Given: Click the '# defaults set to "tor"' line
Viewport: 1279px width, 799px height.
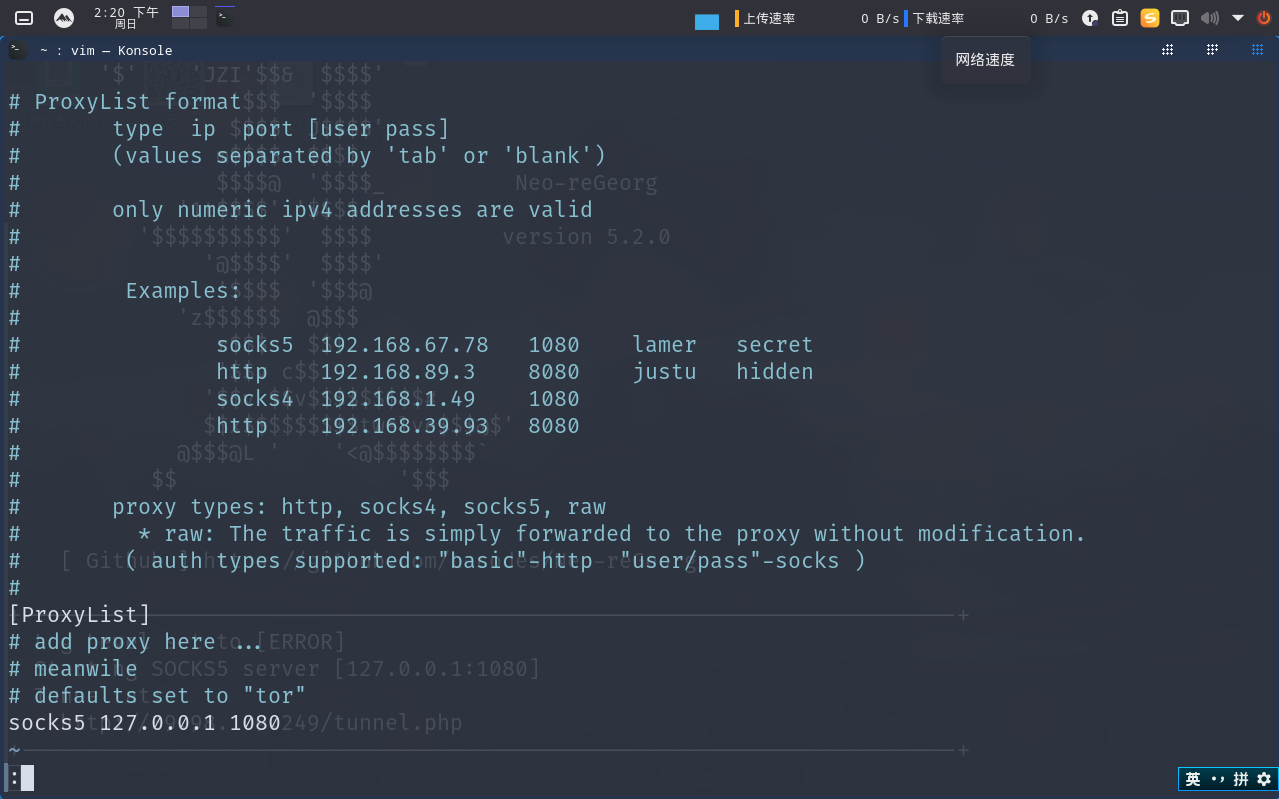Looking at the screenshot, I should pyautogui.click(x=157, y=696).
